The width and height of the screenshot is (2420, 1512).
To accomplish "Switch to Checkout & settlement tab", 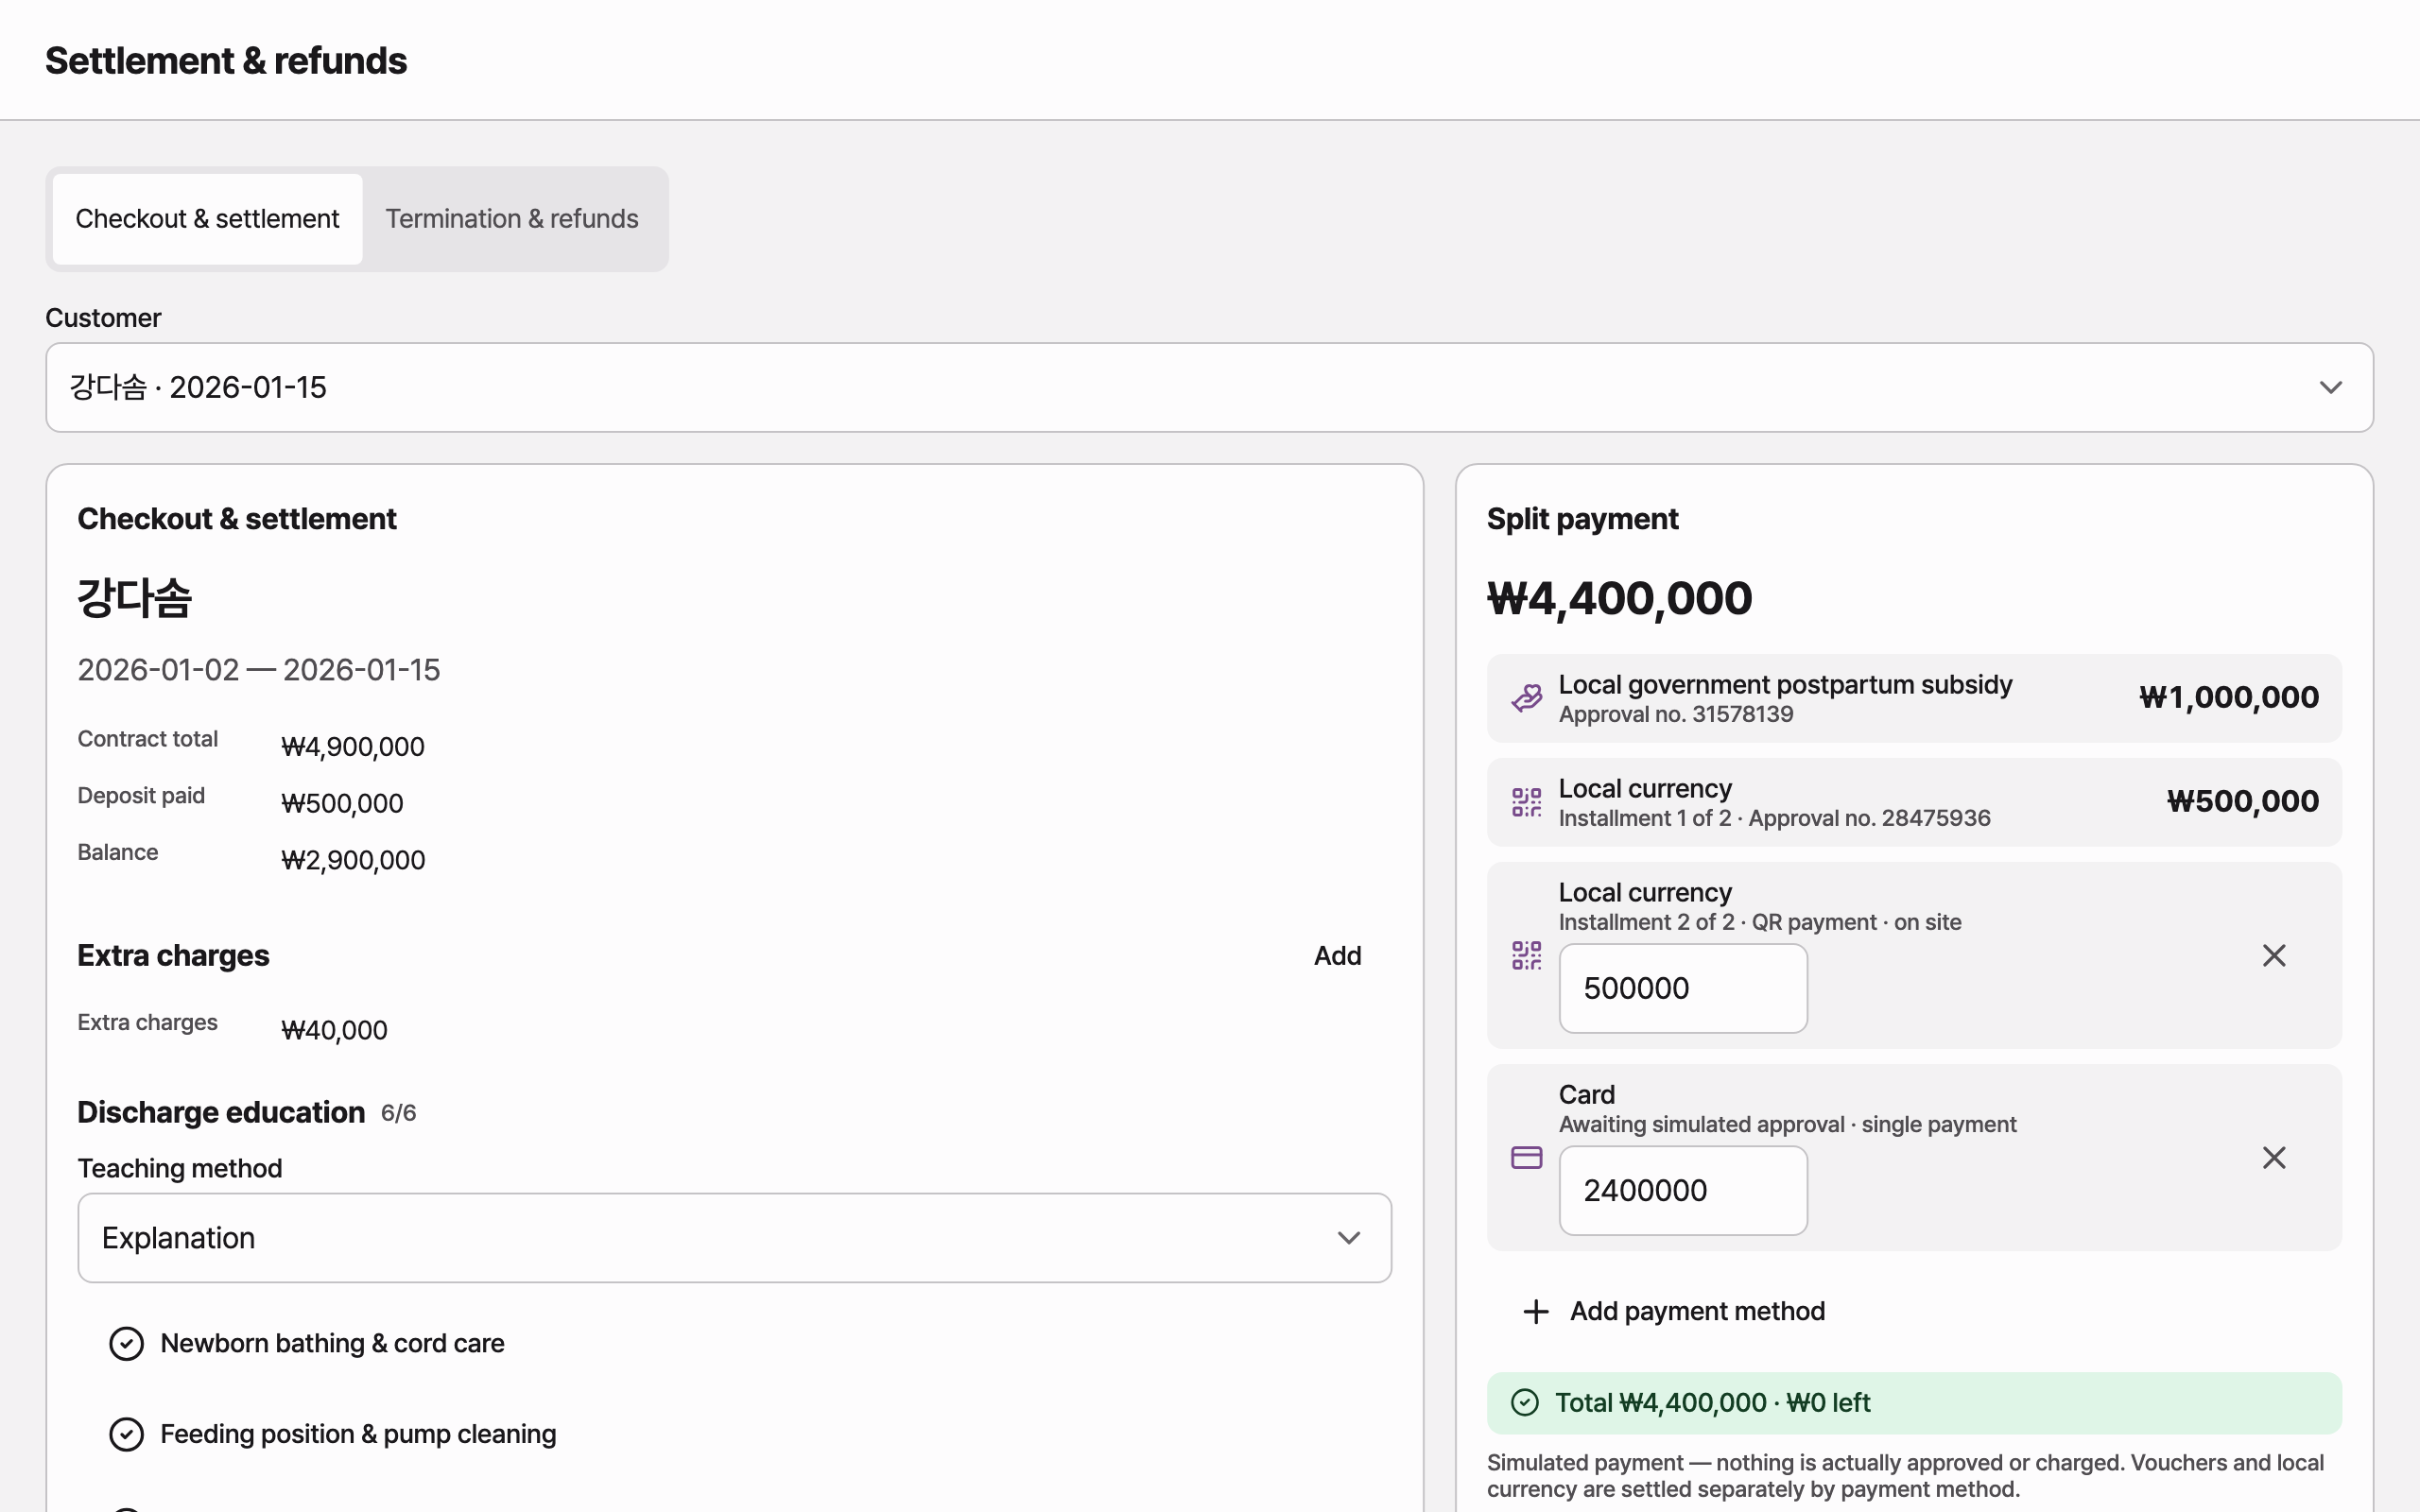I will coord(207,219).
